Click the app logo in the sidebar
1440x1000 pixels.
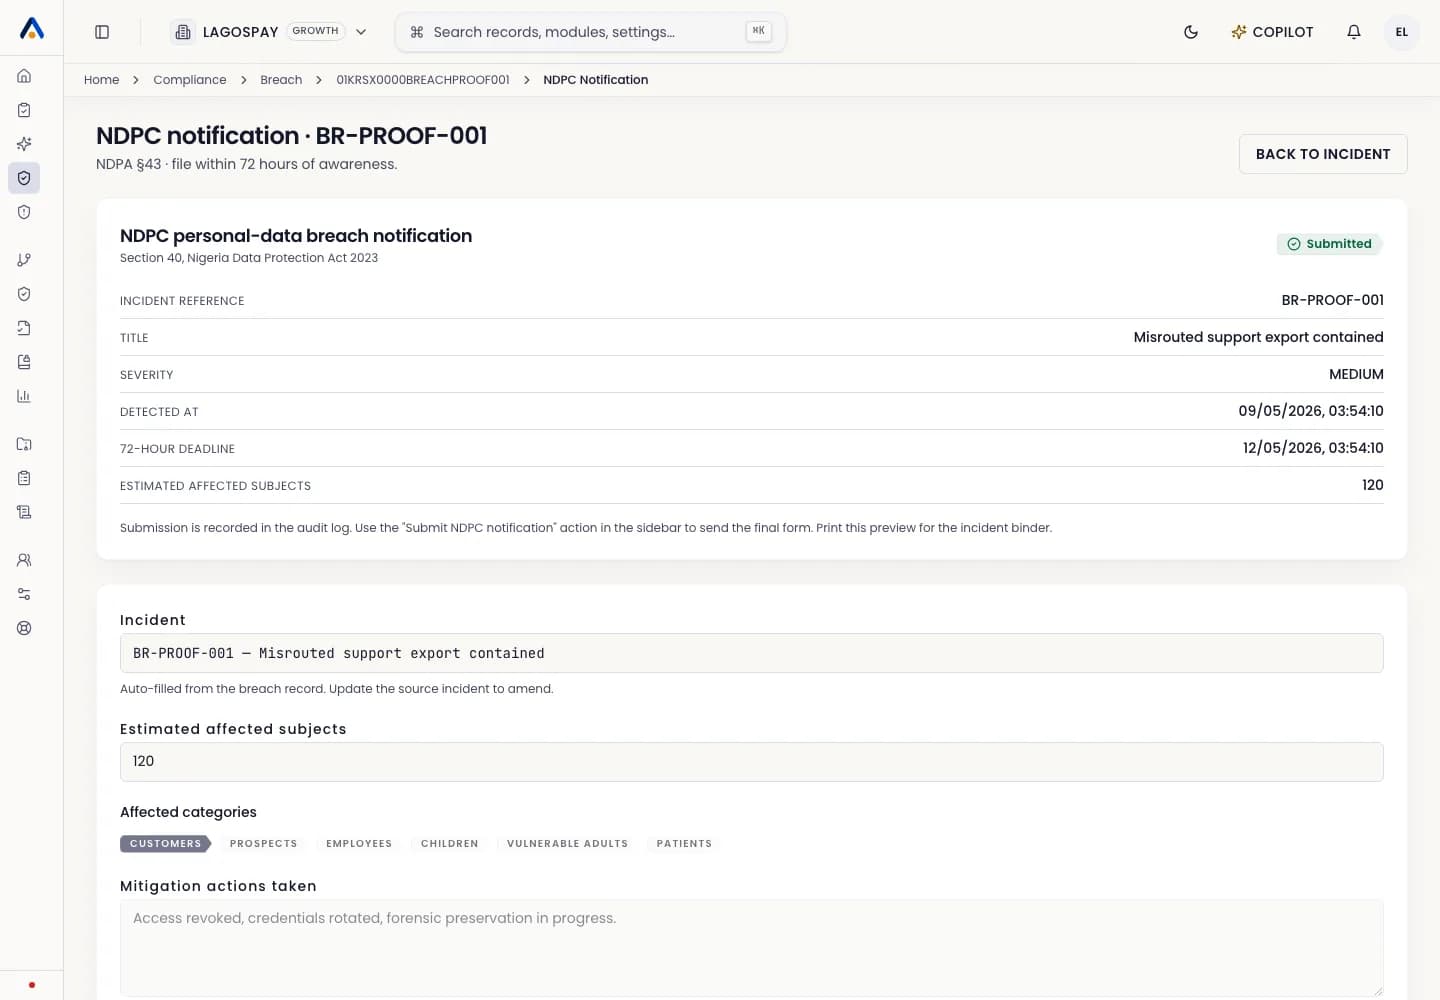[x=32, y=29]
